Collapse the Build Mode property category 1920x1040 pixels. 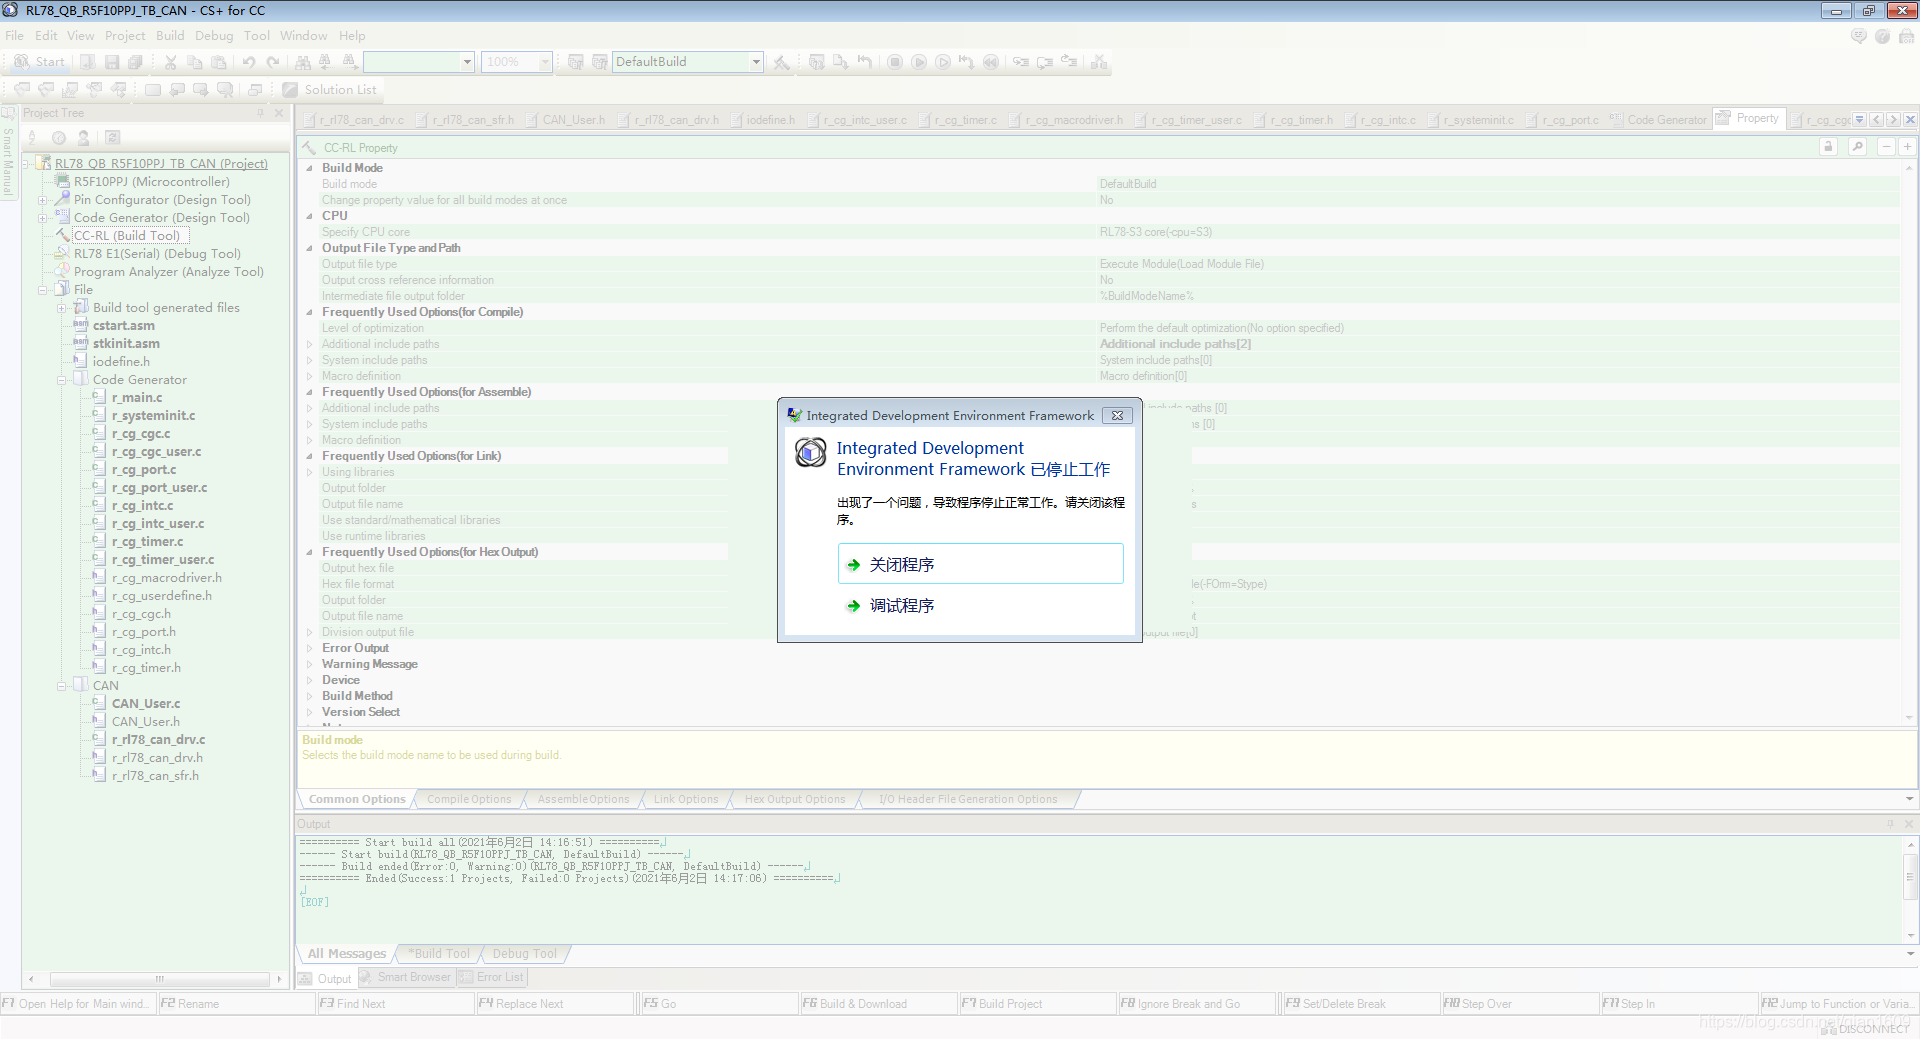309,168
